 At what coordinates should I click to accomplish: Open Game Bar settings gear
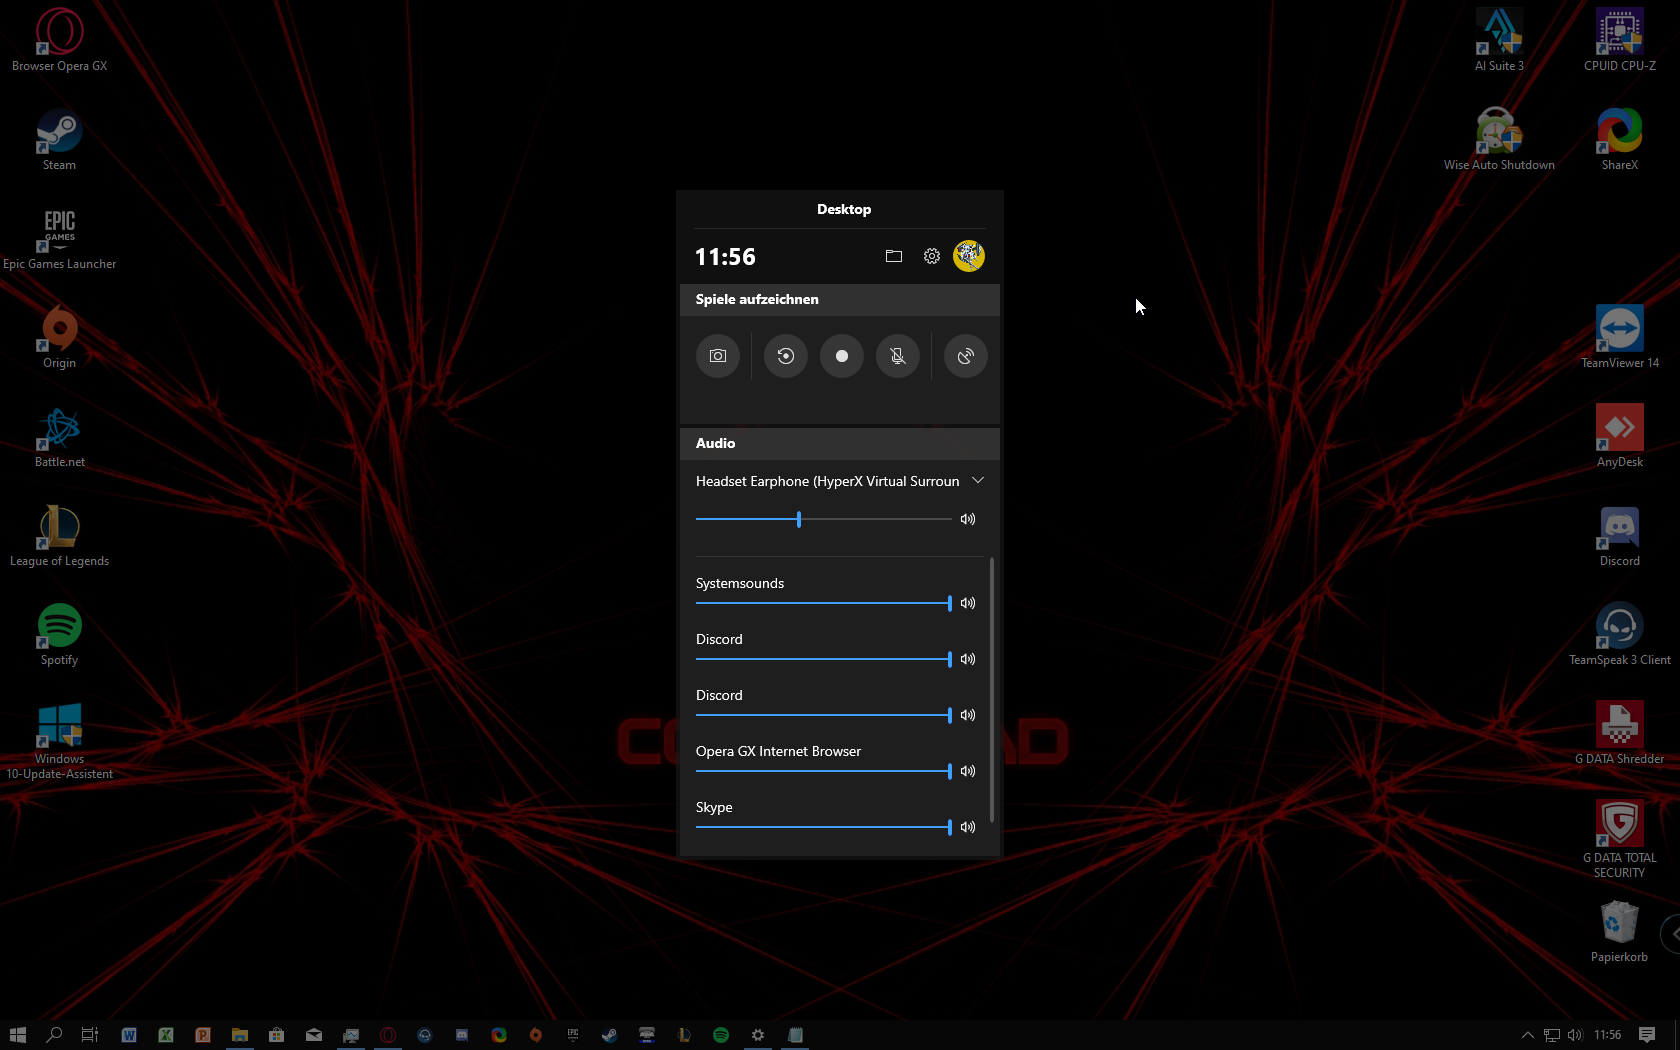(x=932, y=256)
